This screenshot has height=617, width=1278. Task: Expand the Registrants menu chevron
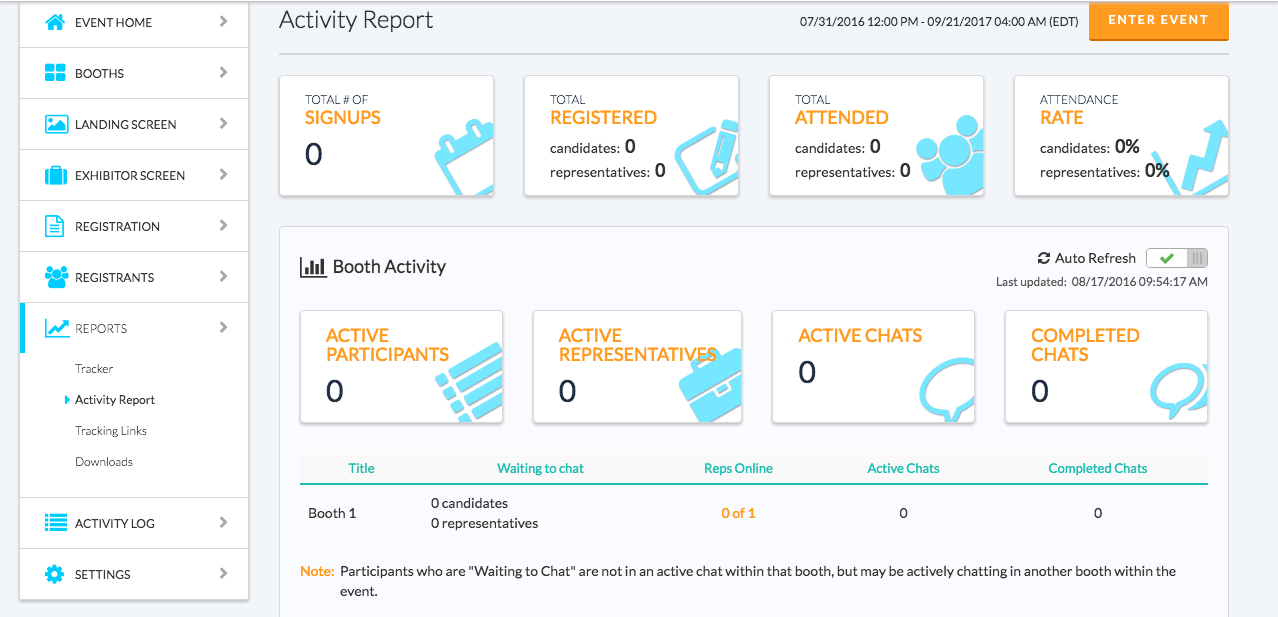pos(223,276)
